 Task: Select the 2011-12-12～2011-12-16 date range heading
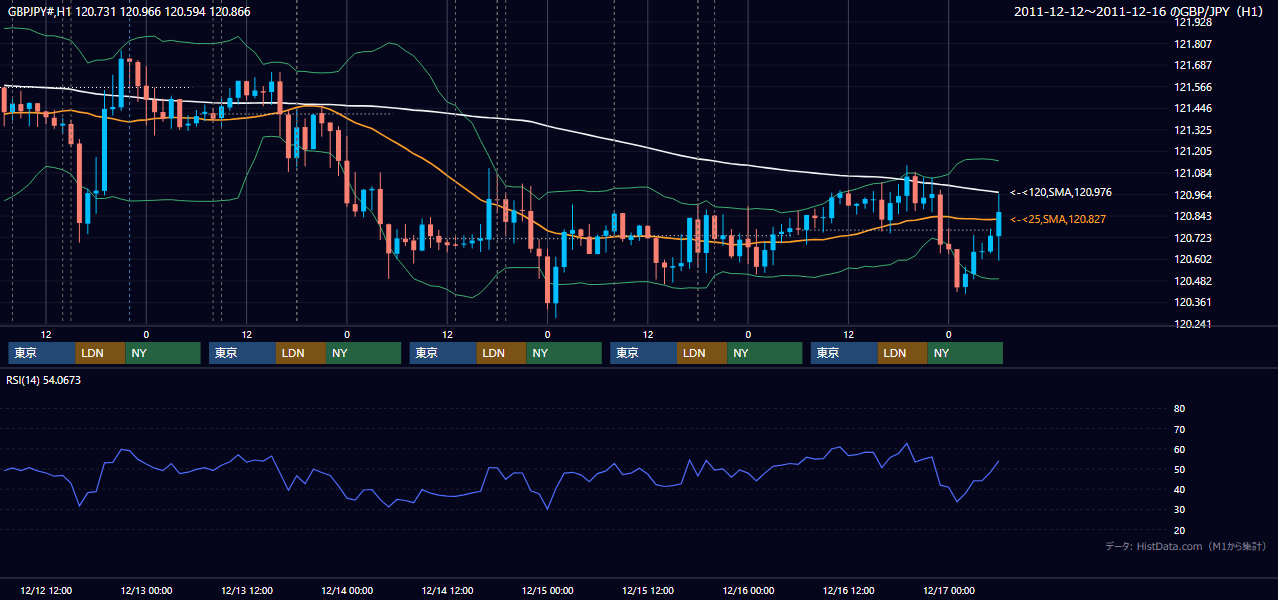1139,11
